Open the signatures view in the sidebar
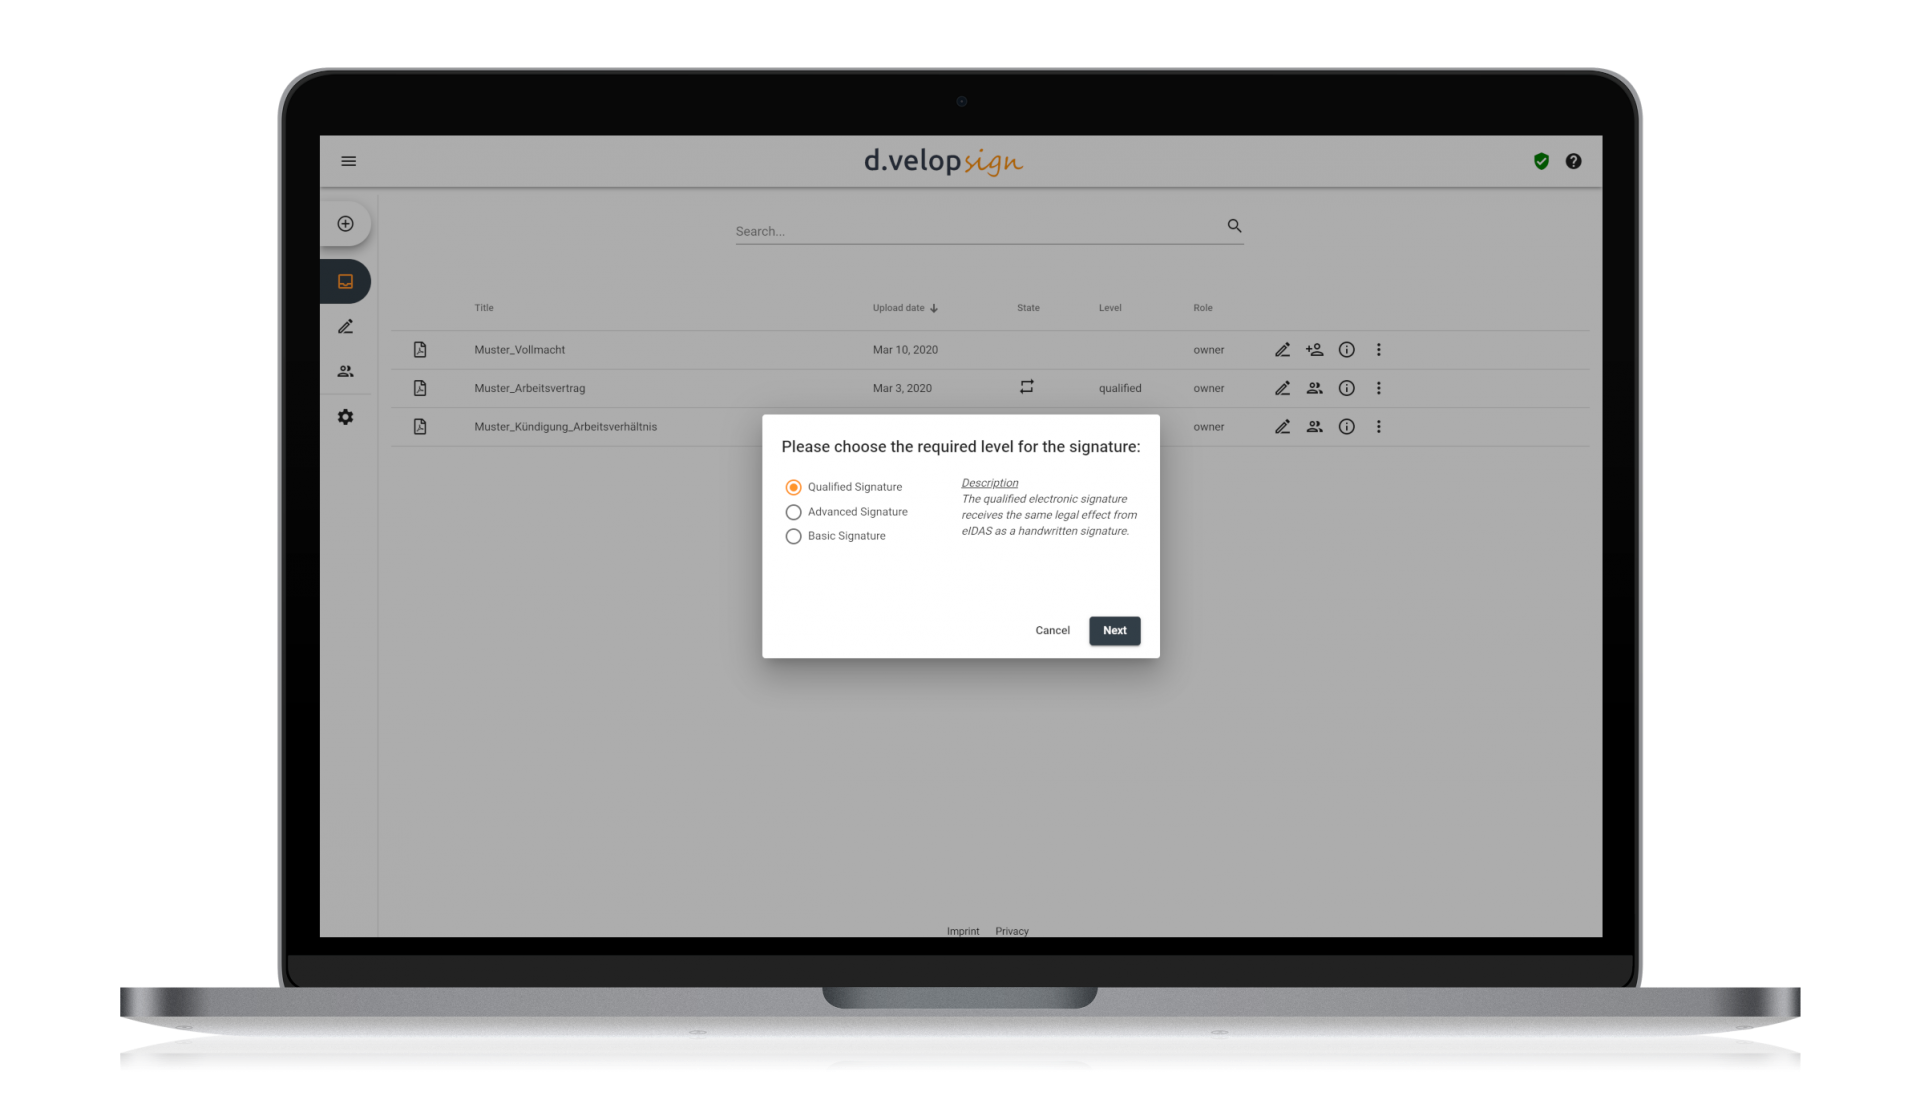 click(346, 326)
